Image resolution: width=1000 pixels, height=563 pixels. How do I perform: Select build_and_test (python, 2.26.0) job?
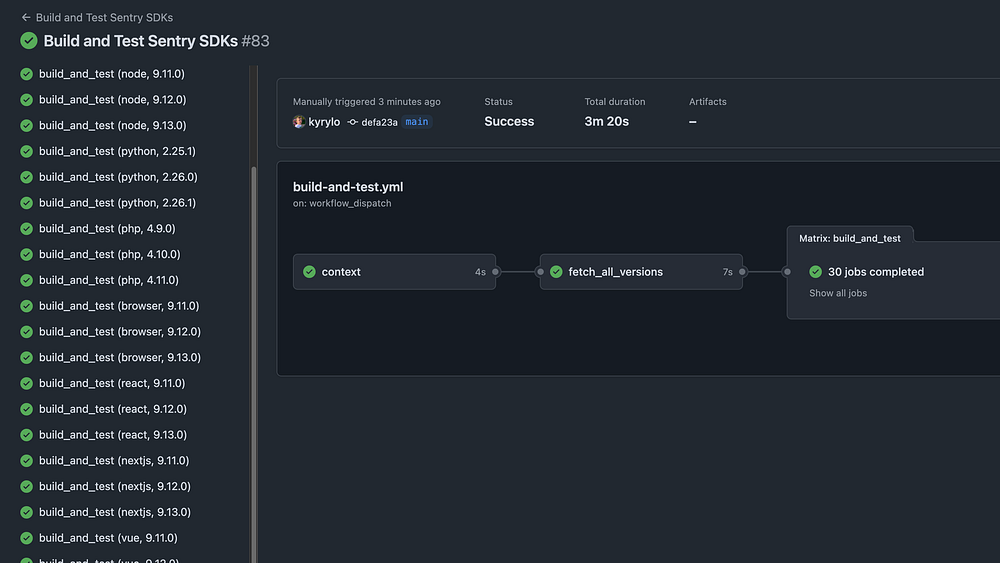tap(117, 177)
